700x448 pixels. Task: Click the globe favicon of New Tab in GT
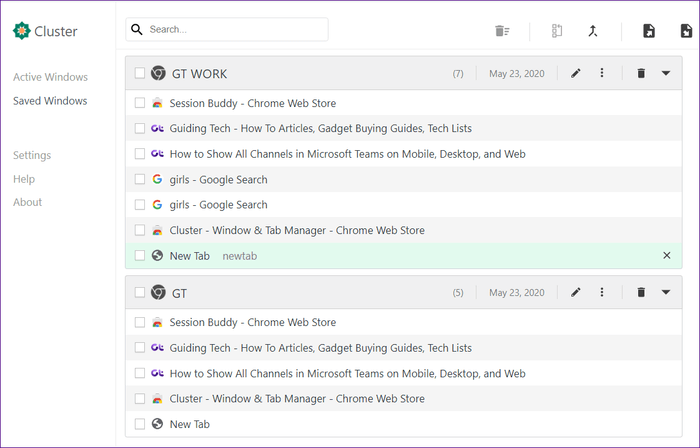[x=157, y=423]
